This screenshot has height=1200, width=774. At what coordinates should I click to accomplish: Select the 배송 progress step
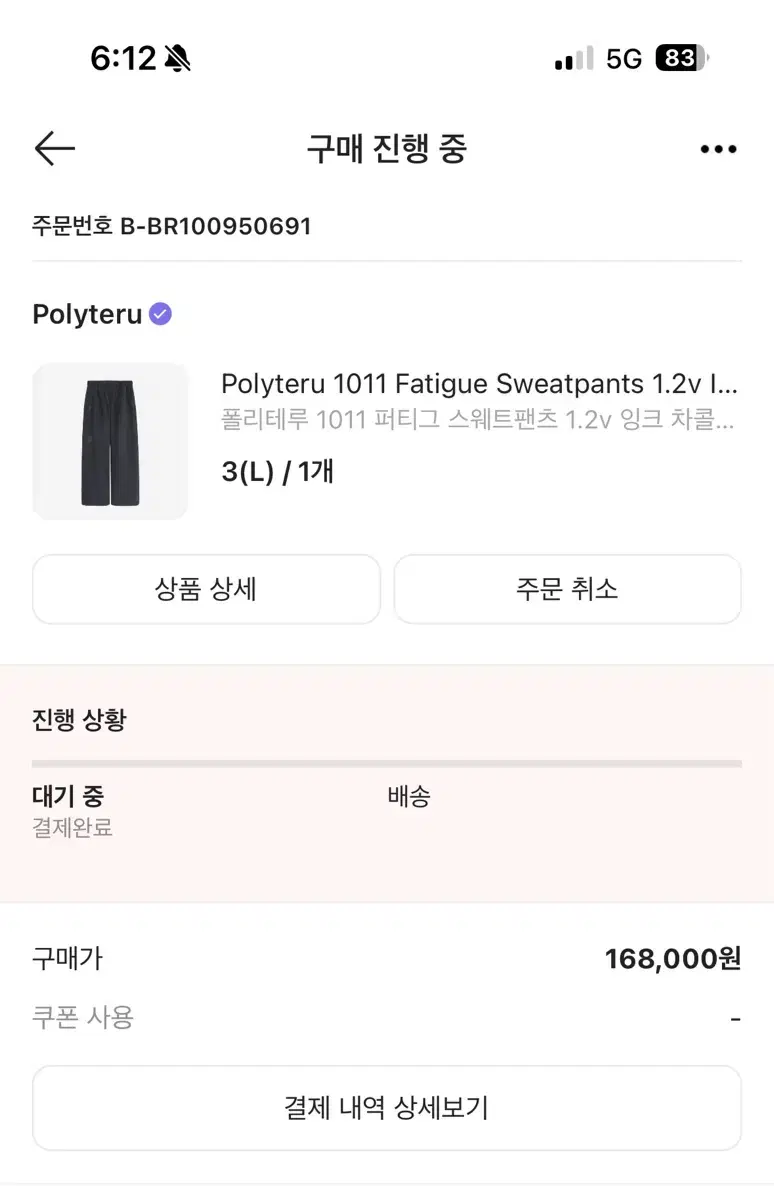[x=409, y=796]
